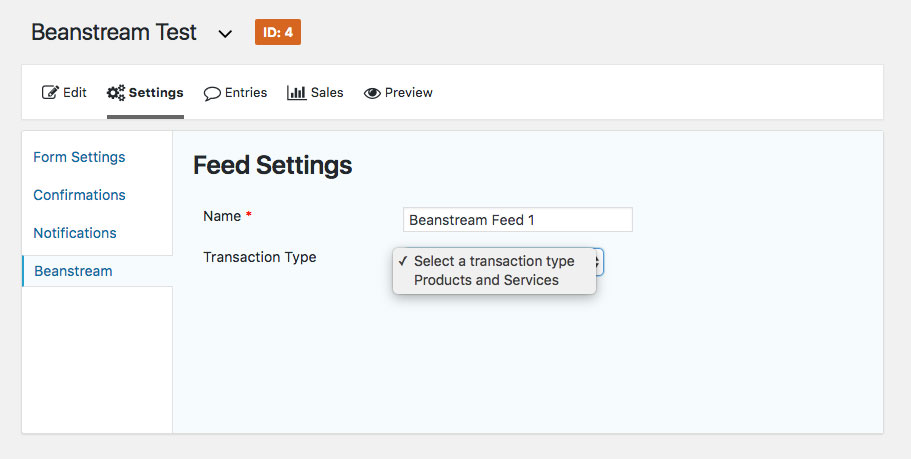Click the Name field label
The width and height of the screenshot is (911, 459).
tap(222, 216)
